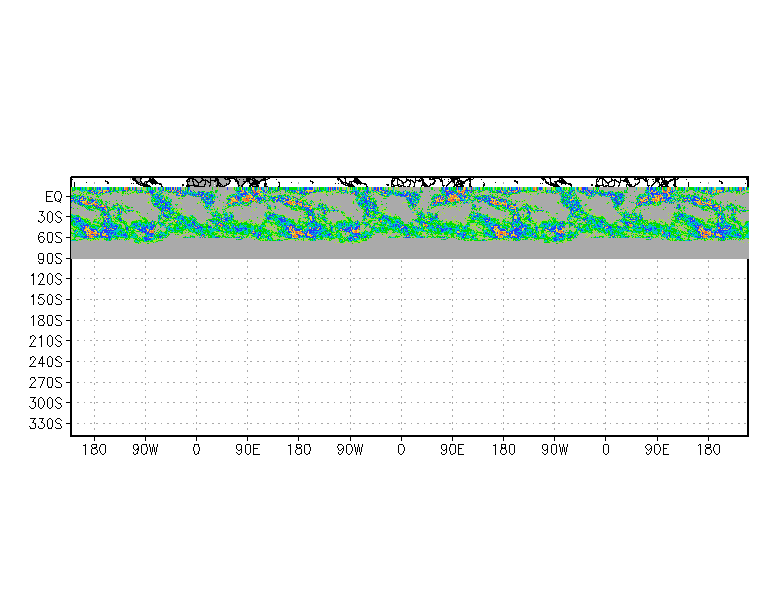Click the 330S axis label
Image resolution: width=784 pixels, height=612 pixels.
[46, 424]
